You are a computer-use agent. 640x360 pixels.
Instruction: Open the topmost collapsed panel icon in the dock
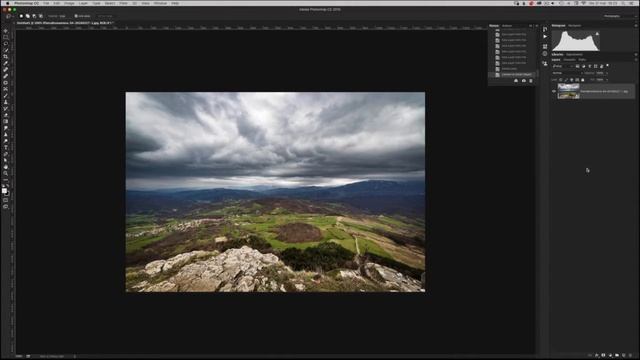(545, 29)
